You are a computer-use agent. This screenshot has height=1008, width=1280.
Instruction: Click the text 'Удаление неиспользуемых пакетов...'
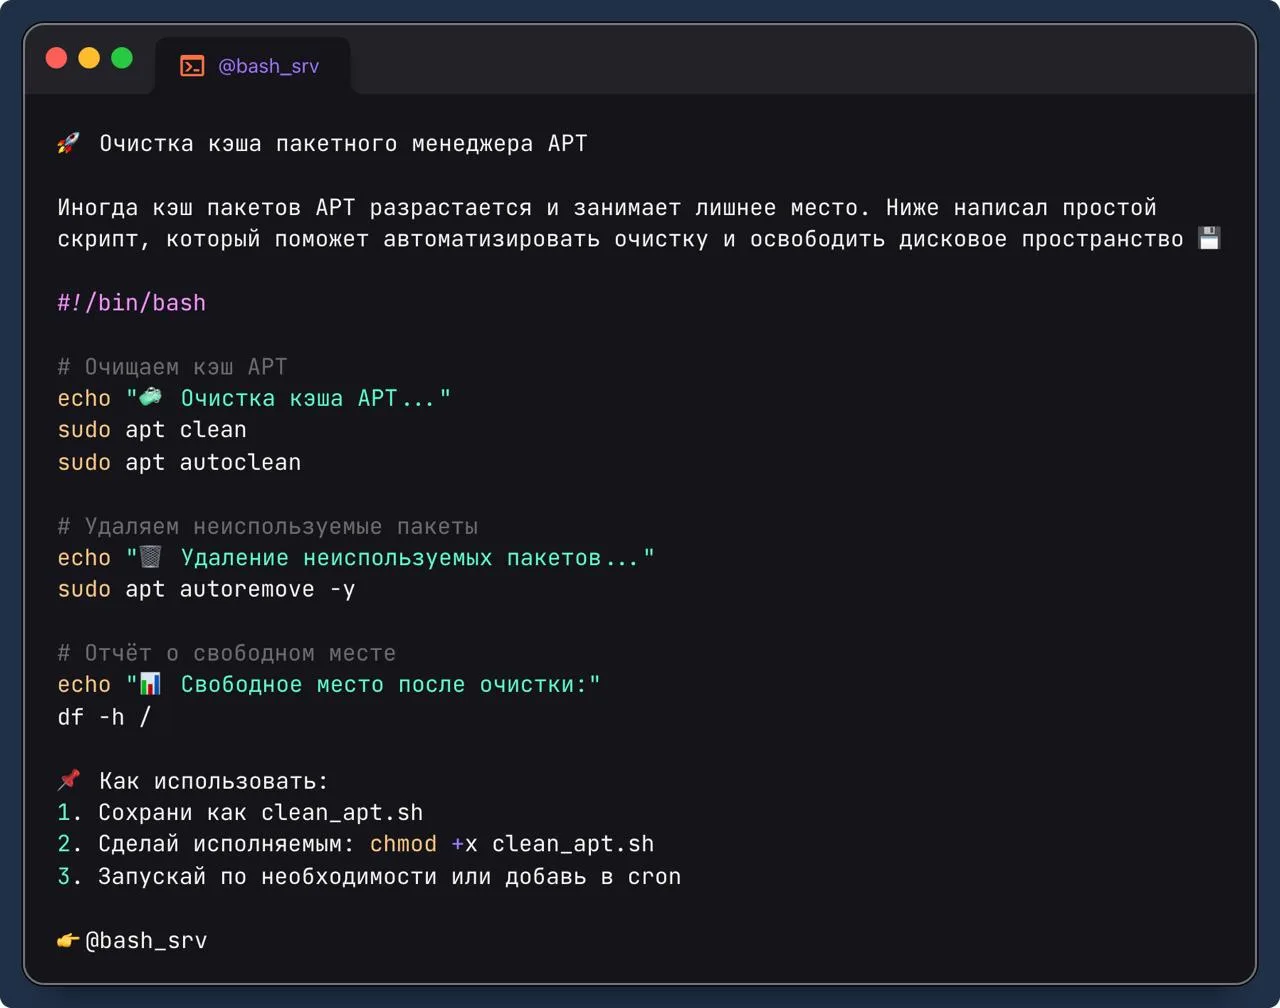coord(410,558)
